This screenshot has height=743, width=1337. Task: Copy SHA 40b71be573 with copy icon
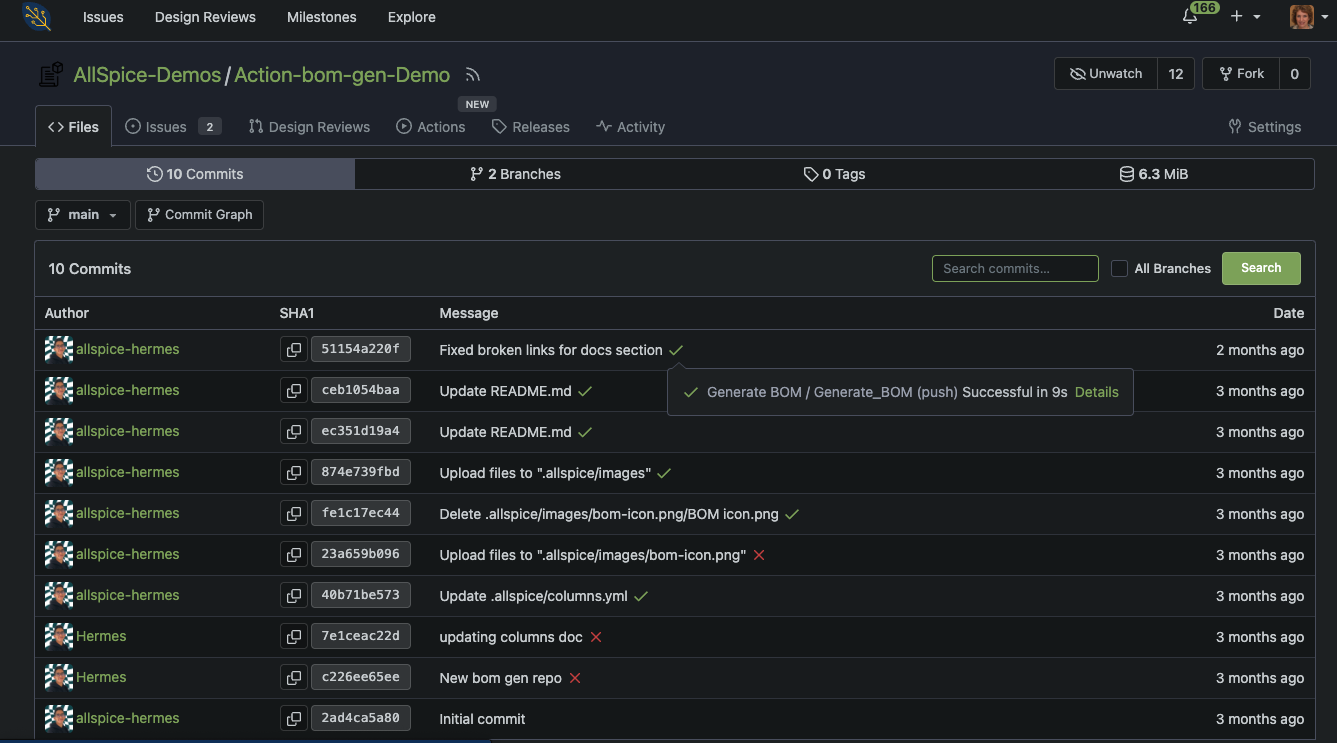tap(294, 596)
